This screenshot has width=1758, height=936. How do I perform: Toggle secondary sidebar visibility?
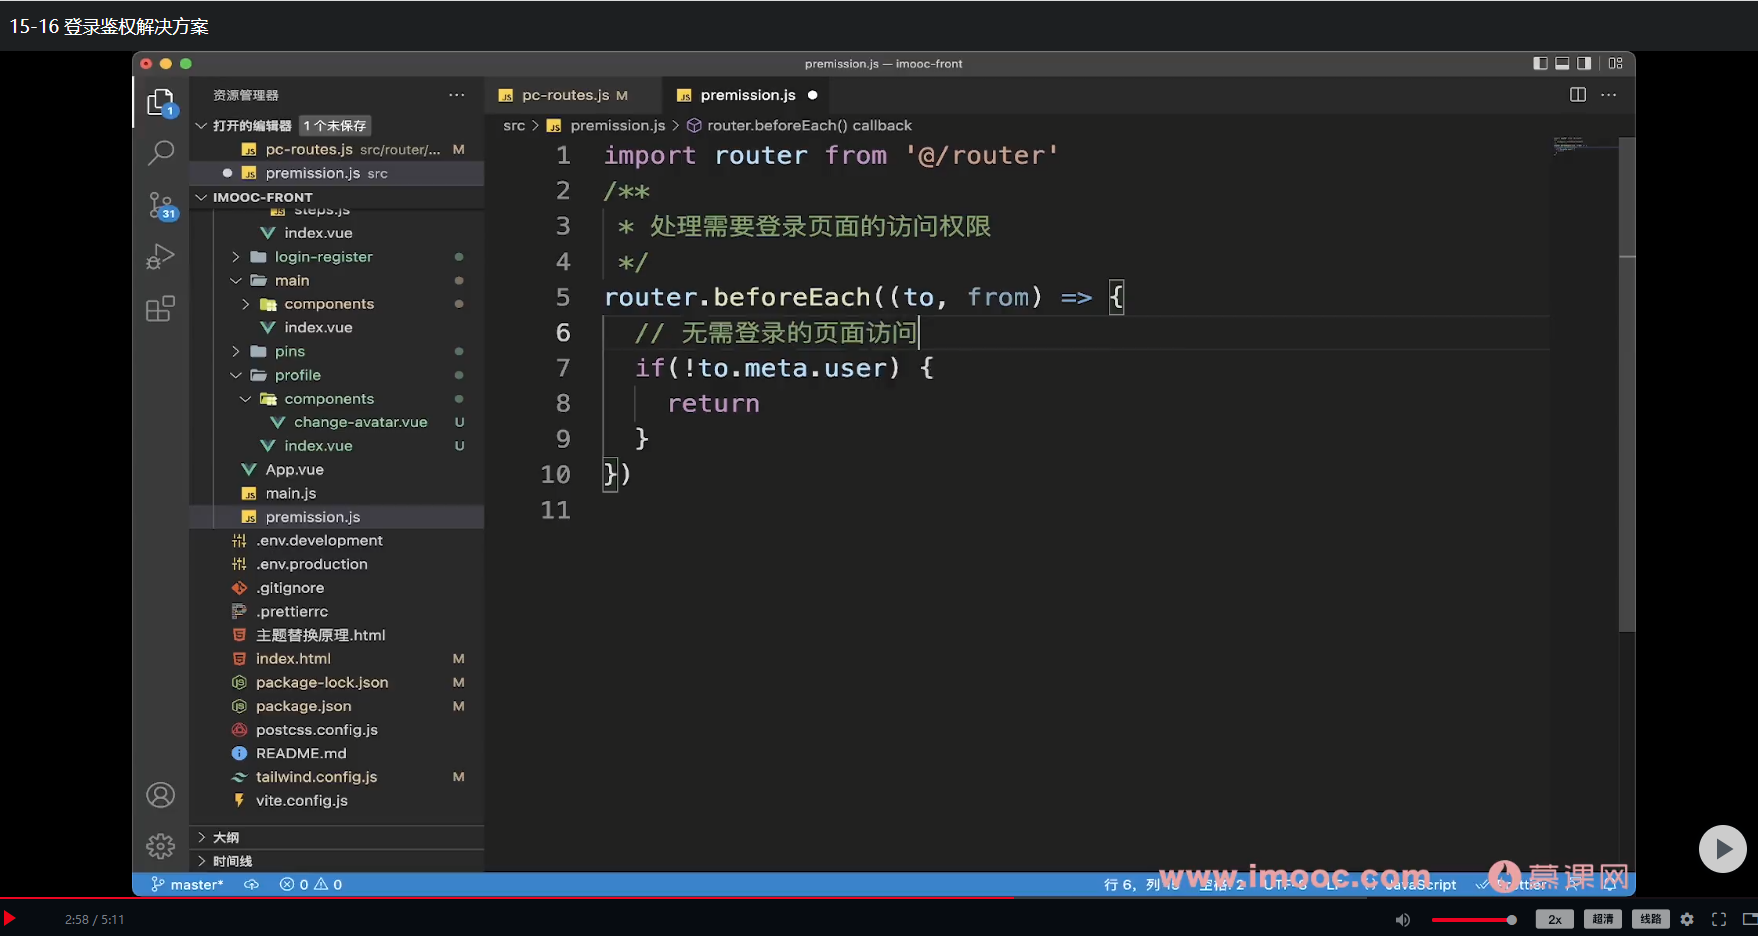[x=1584, y=63]
